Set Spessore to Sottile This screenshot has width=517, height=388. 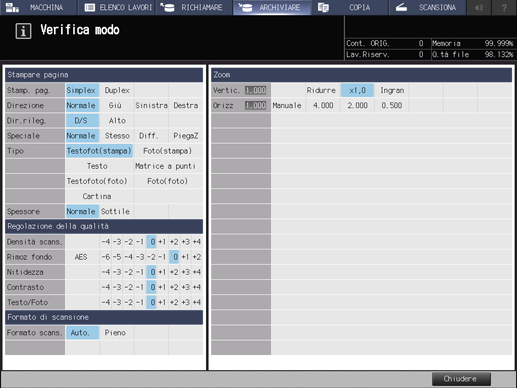pyautogui.click(x=117, y=211)
